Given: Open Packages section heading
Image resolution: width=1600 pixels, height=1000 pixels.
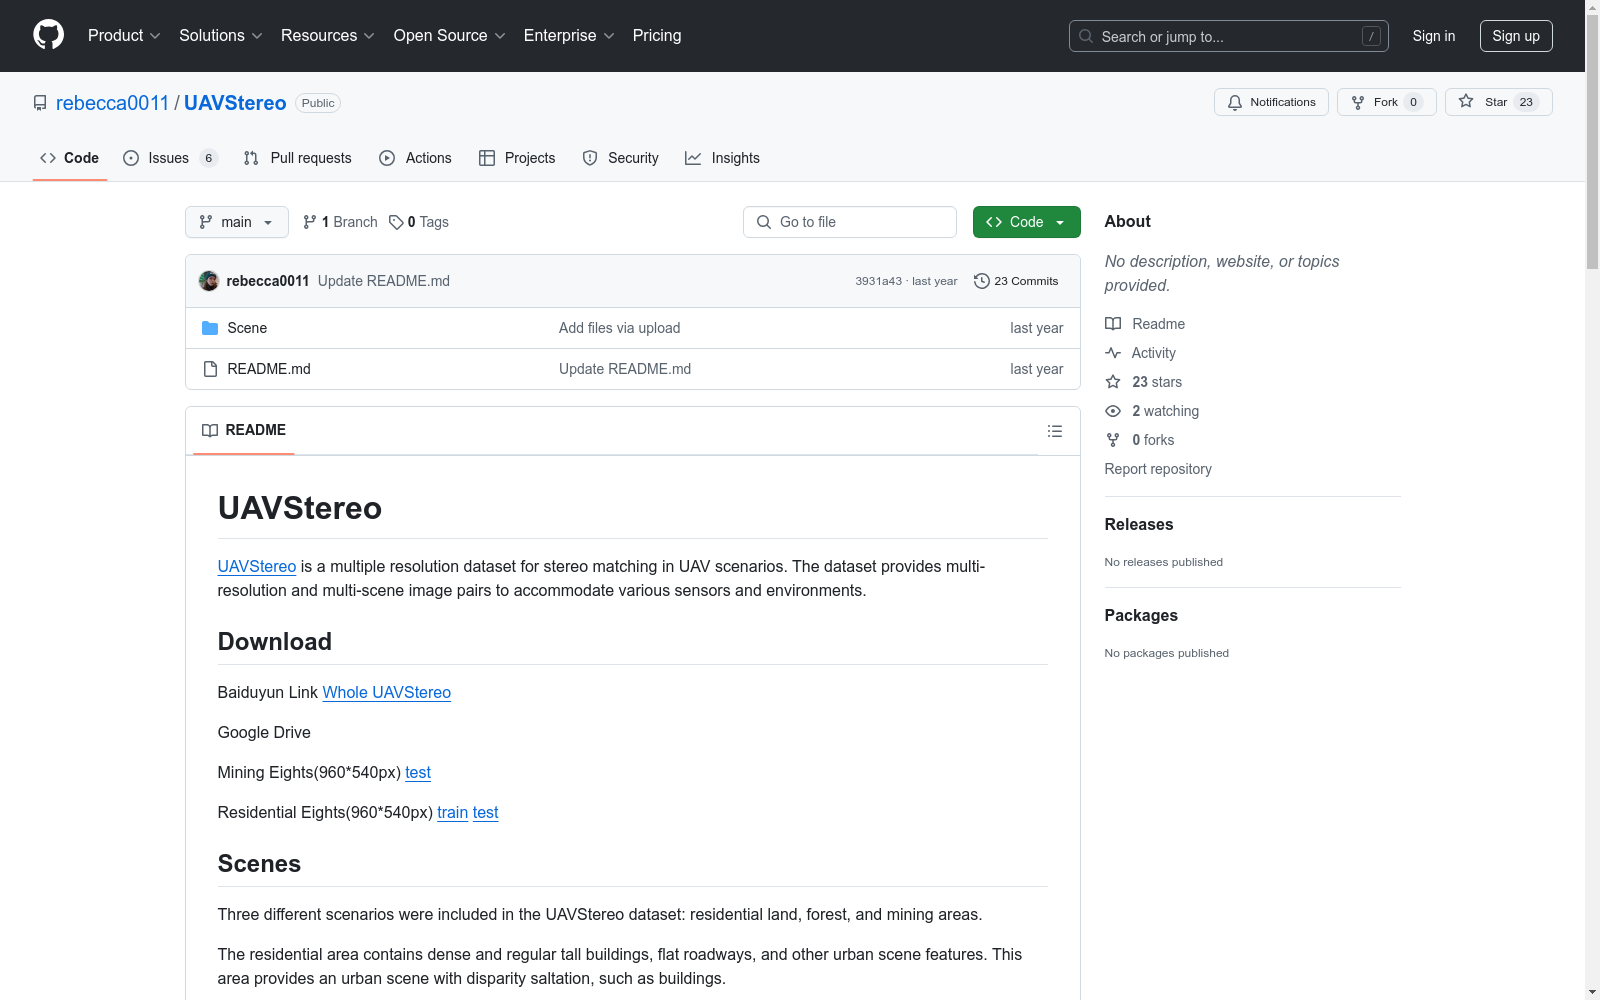Looking at the screenshot, I should click(x=1141, y=615).
